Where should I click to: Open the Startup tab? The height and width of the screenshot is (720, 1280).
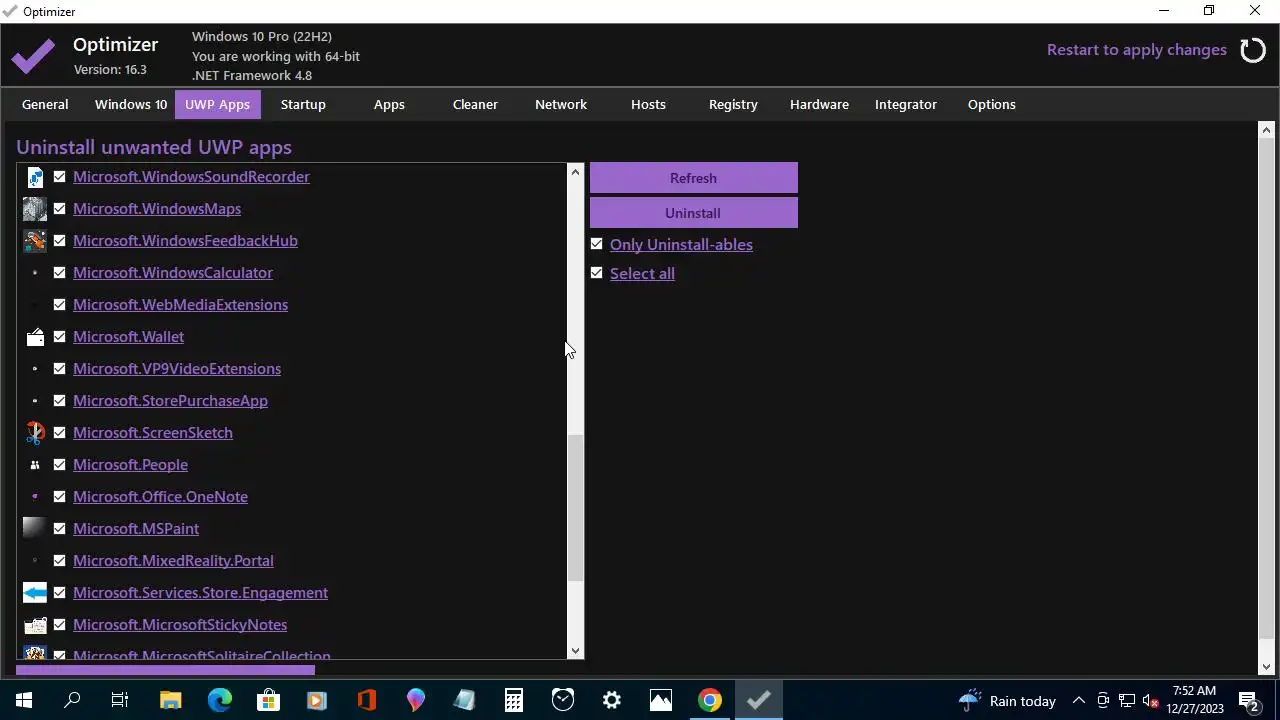303,104
